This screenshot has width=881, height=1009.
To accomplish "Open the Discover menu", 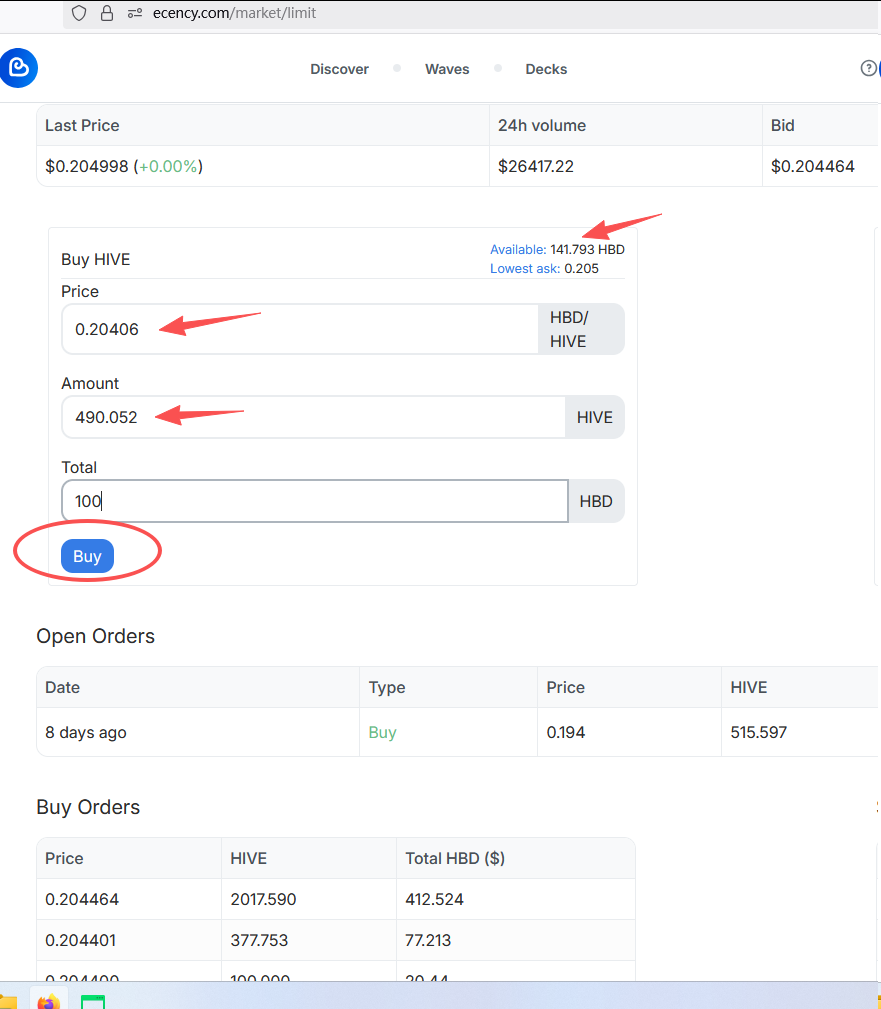I will [x=339, y=69].
